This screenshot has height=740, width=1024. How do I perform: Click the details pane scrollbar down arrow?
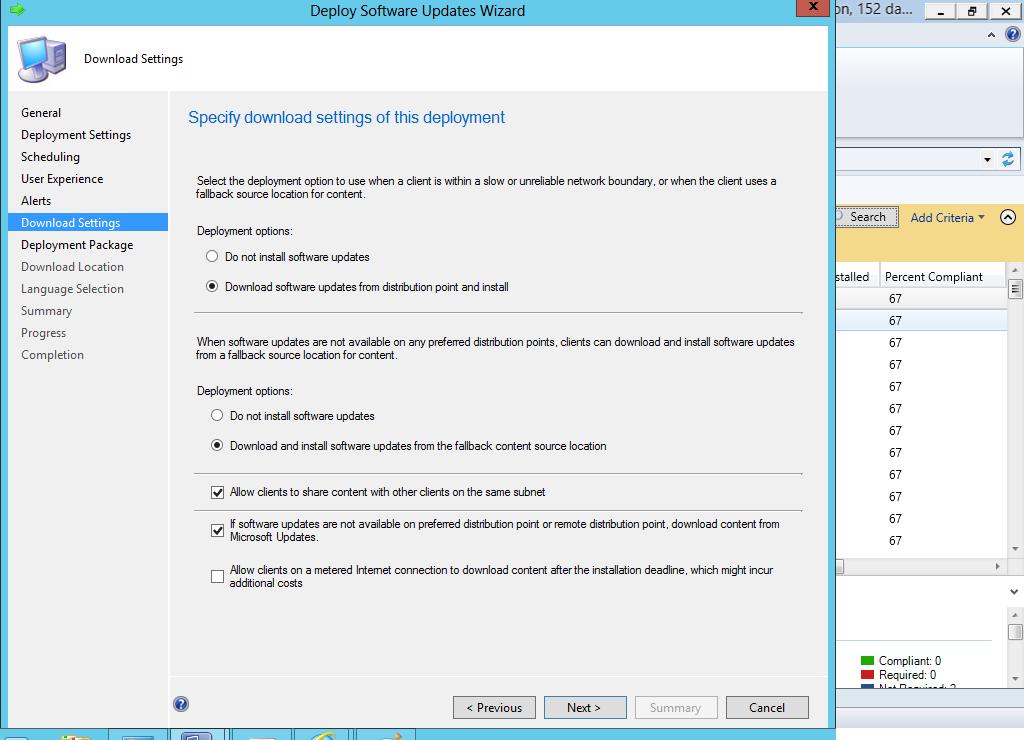point(1015,679)
